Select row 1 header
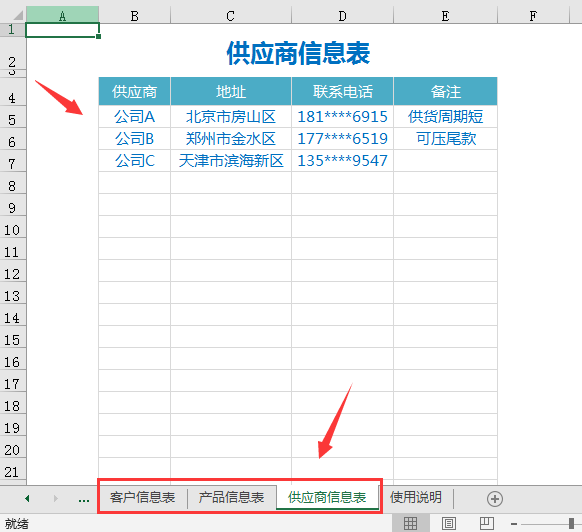 pos(13,29)
